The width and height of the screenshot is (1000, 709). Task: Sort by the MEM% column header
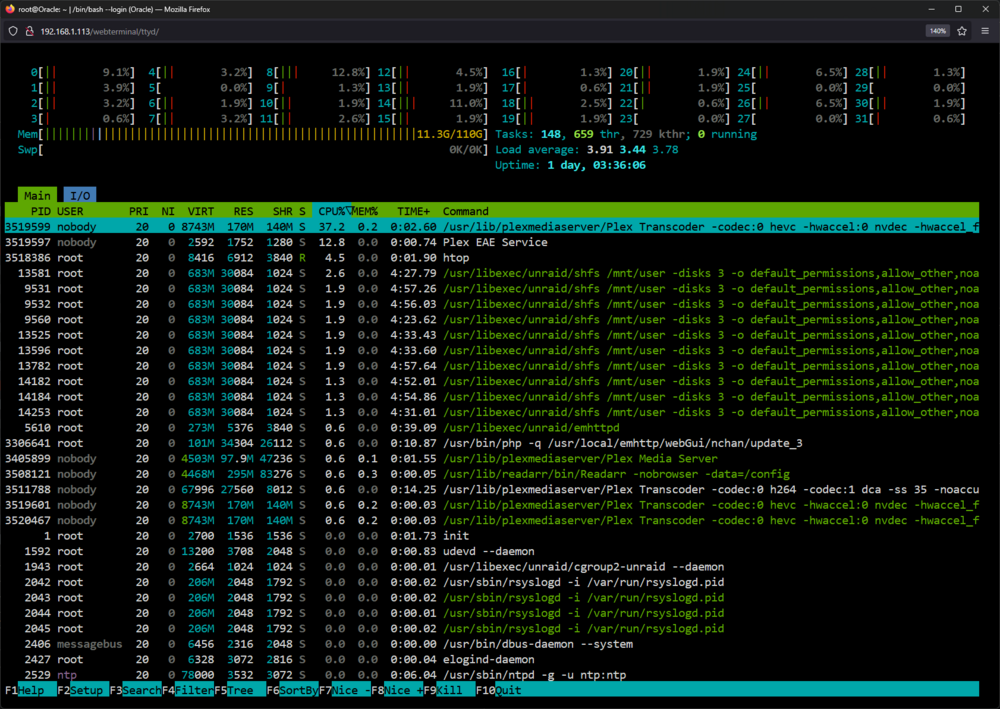point(365,211)
